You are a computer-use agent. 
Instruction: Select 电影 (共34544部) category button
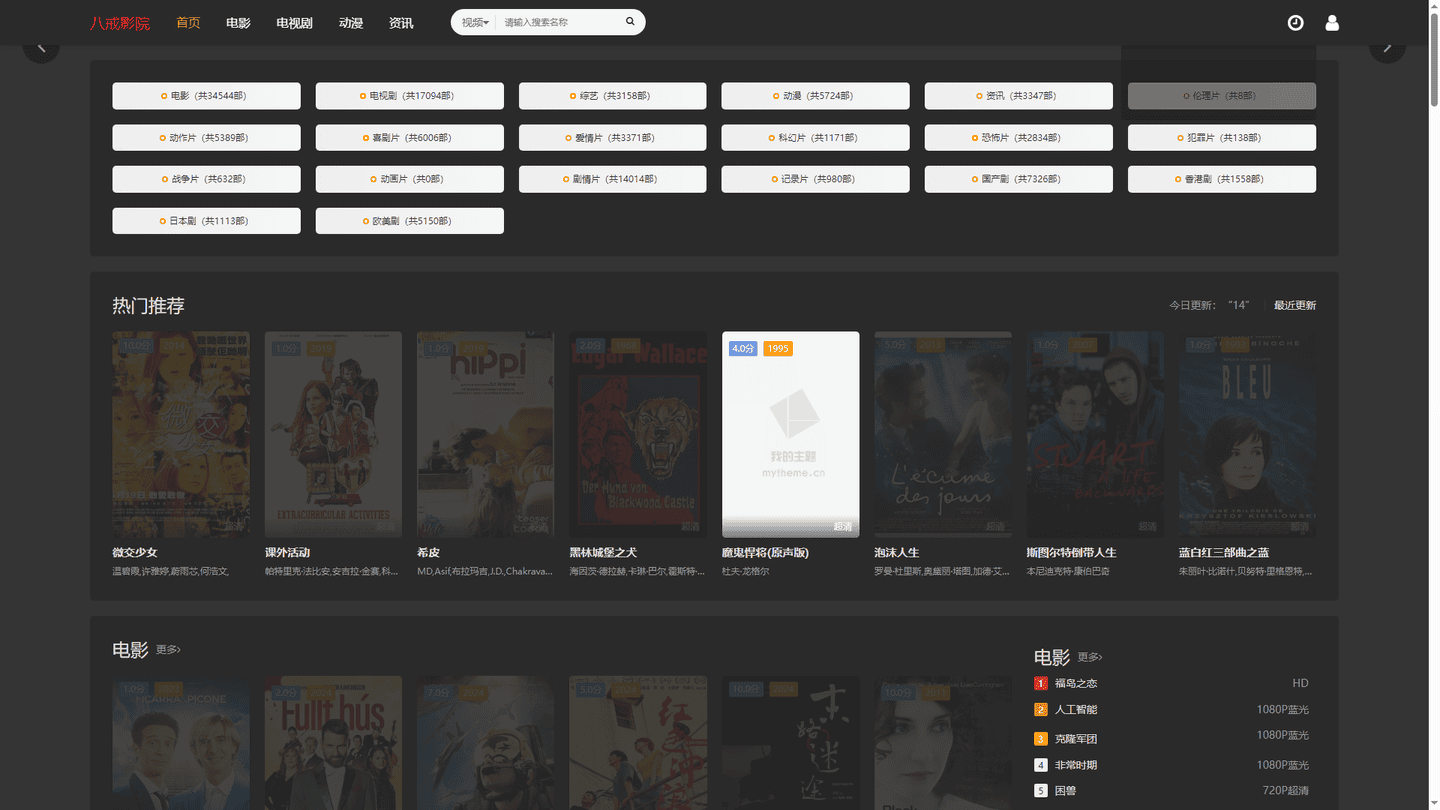tap(206, 96)
